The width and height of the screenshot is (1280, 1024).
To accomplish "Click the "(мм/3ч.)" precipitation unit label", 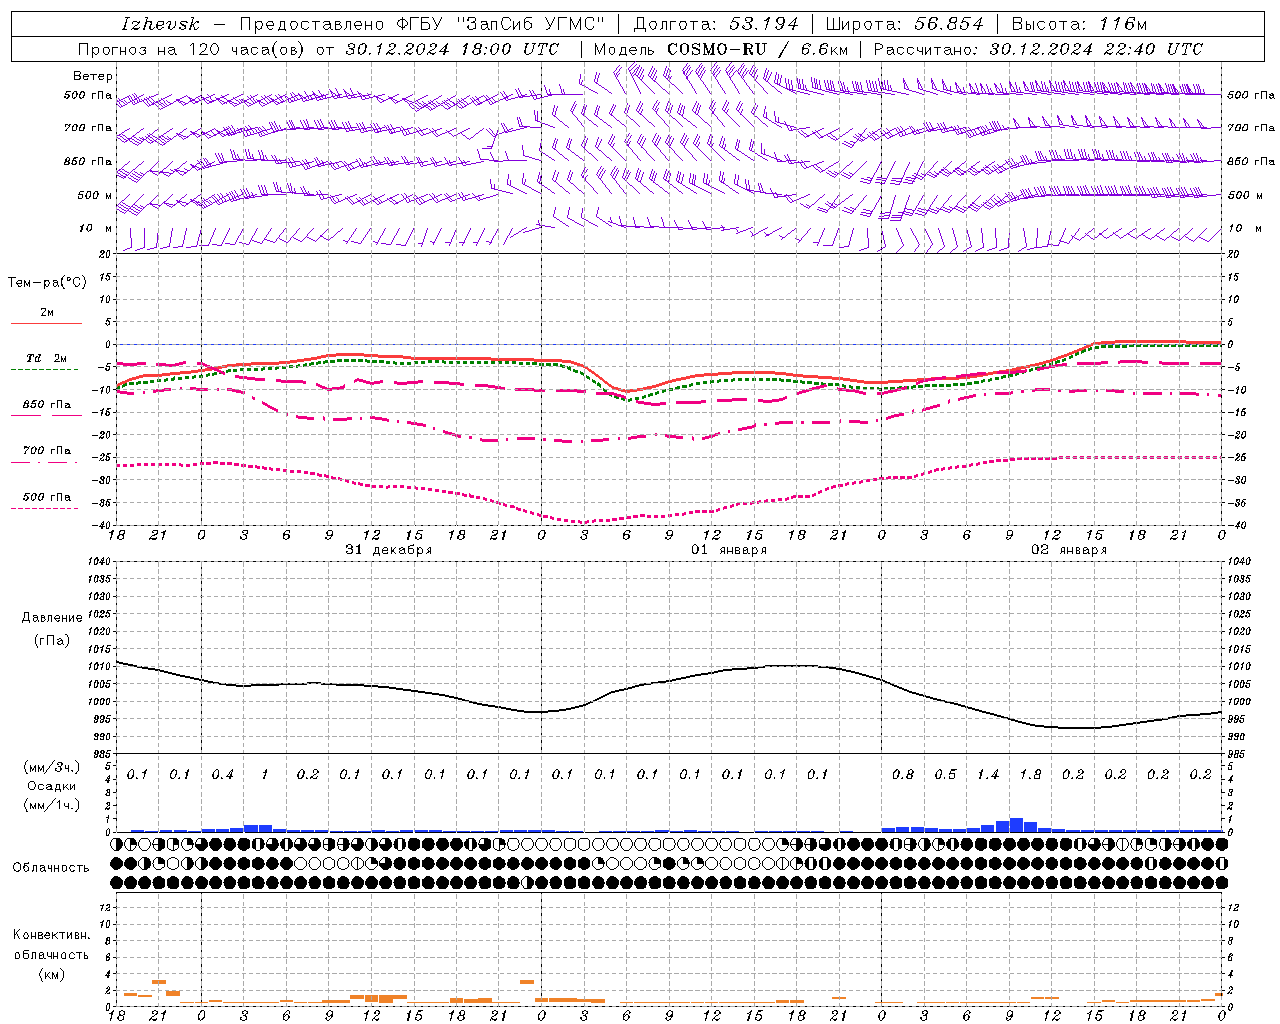I will pyautogui.click(x=52, y=767).
